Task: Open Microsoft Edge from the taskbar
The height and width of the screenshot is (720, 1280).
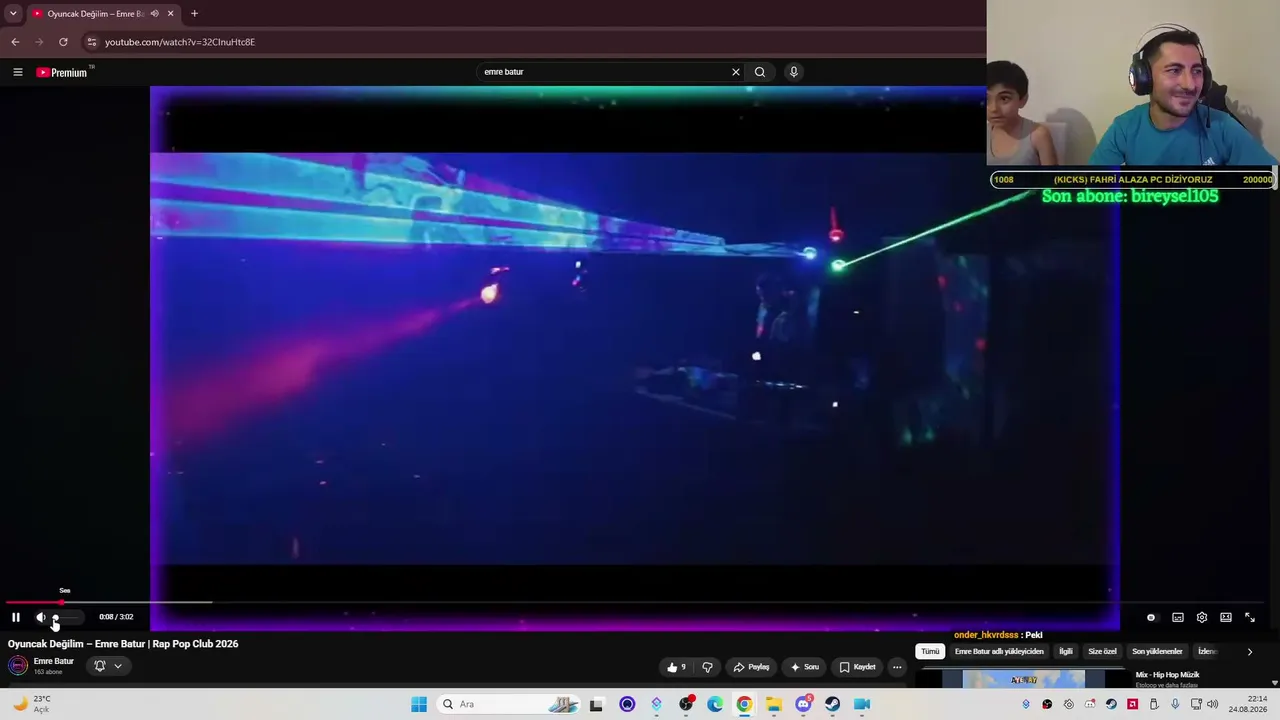Action: click(x=715, y=704)
